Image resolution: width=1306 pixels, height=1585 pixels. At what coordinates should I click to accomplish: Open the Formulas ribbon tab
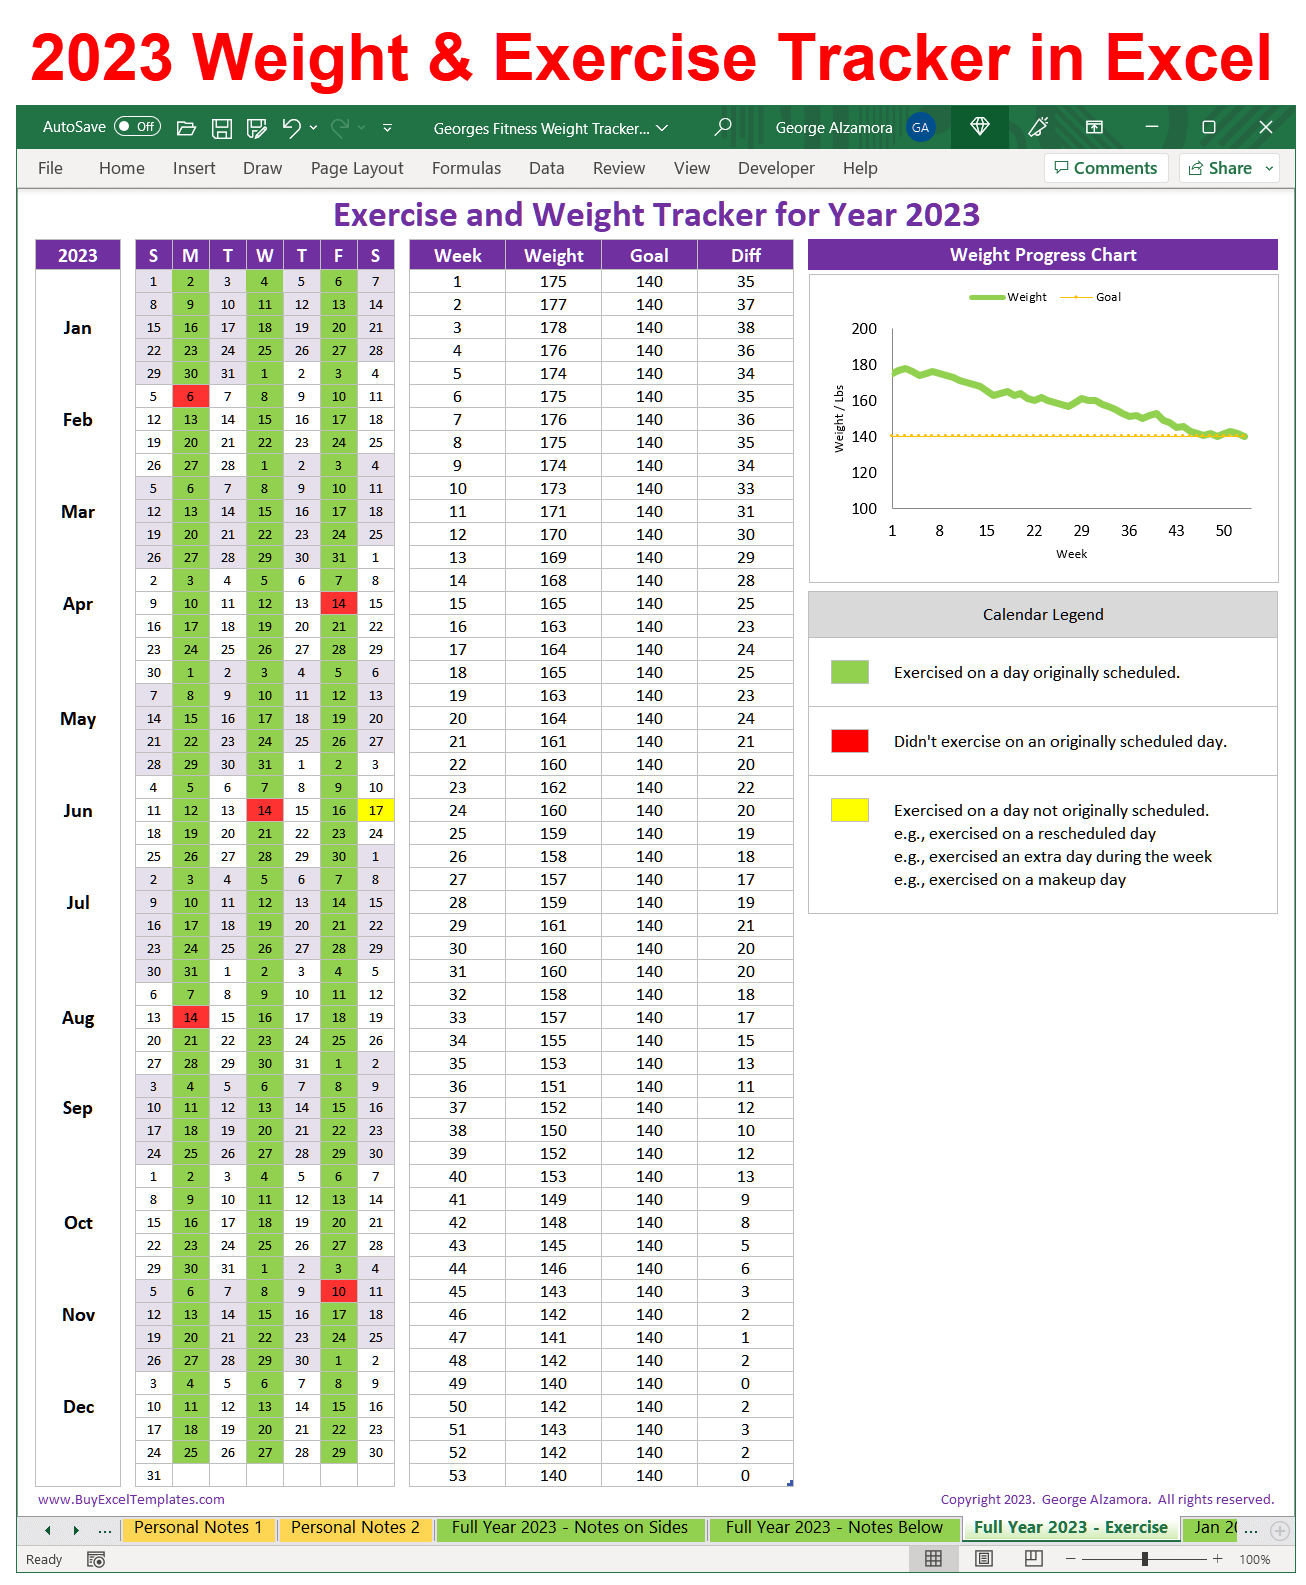(x=466, y=168)
